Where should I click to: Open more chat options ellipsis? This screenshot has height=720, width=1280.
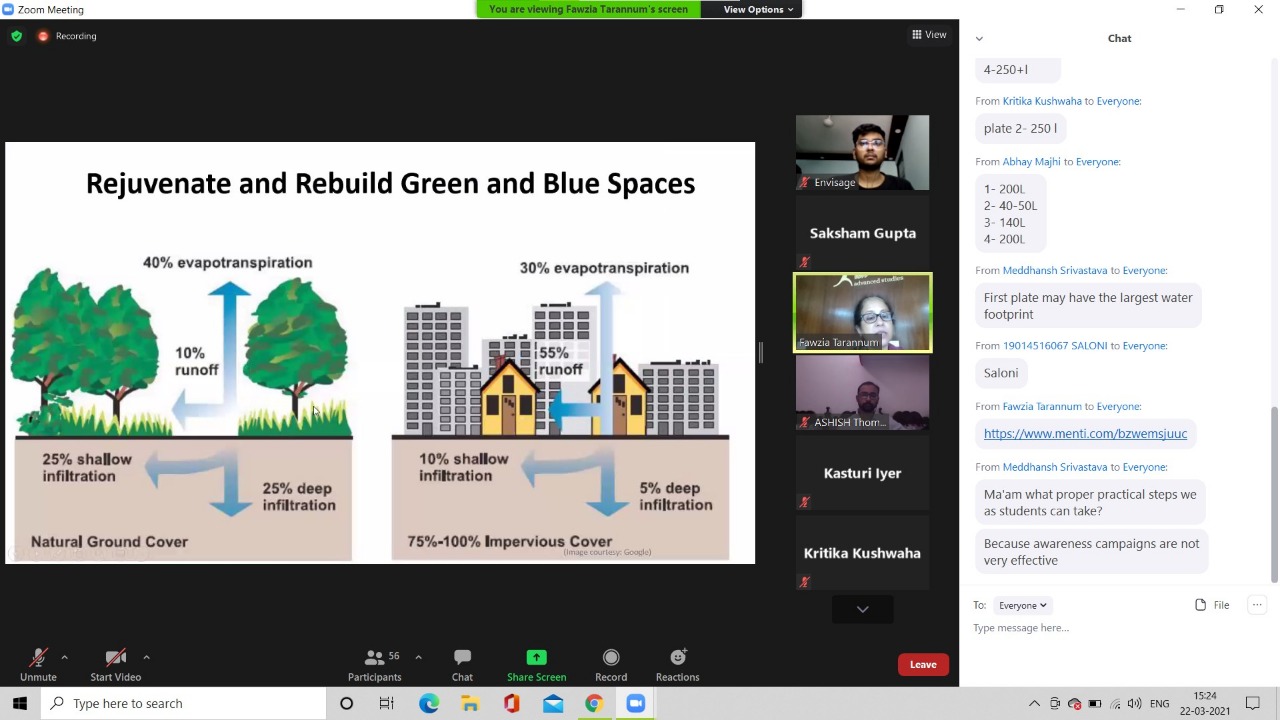tap(1257, 605)
